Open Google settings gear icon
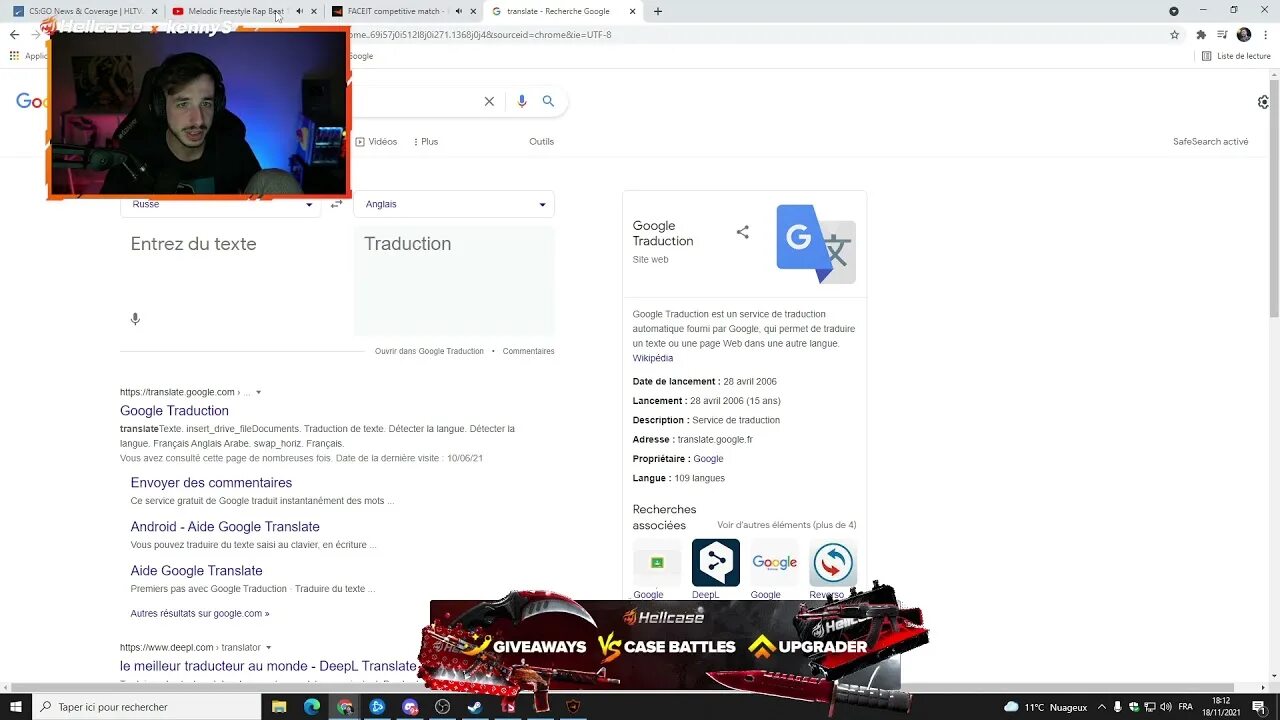 pyautogui.click(x=1264, y=102)
